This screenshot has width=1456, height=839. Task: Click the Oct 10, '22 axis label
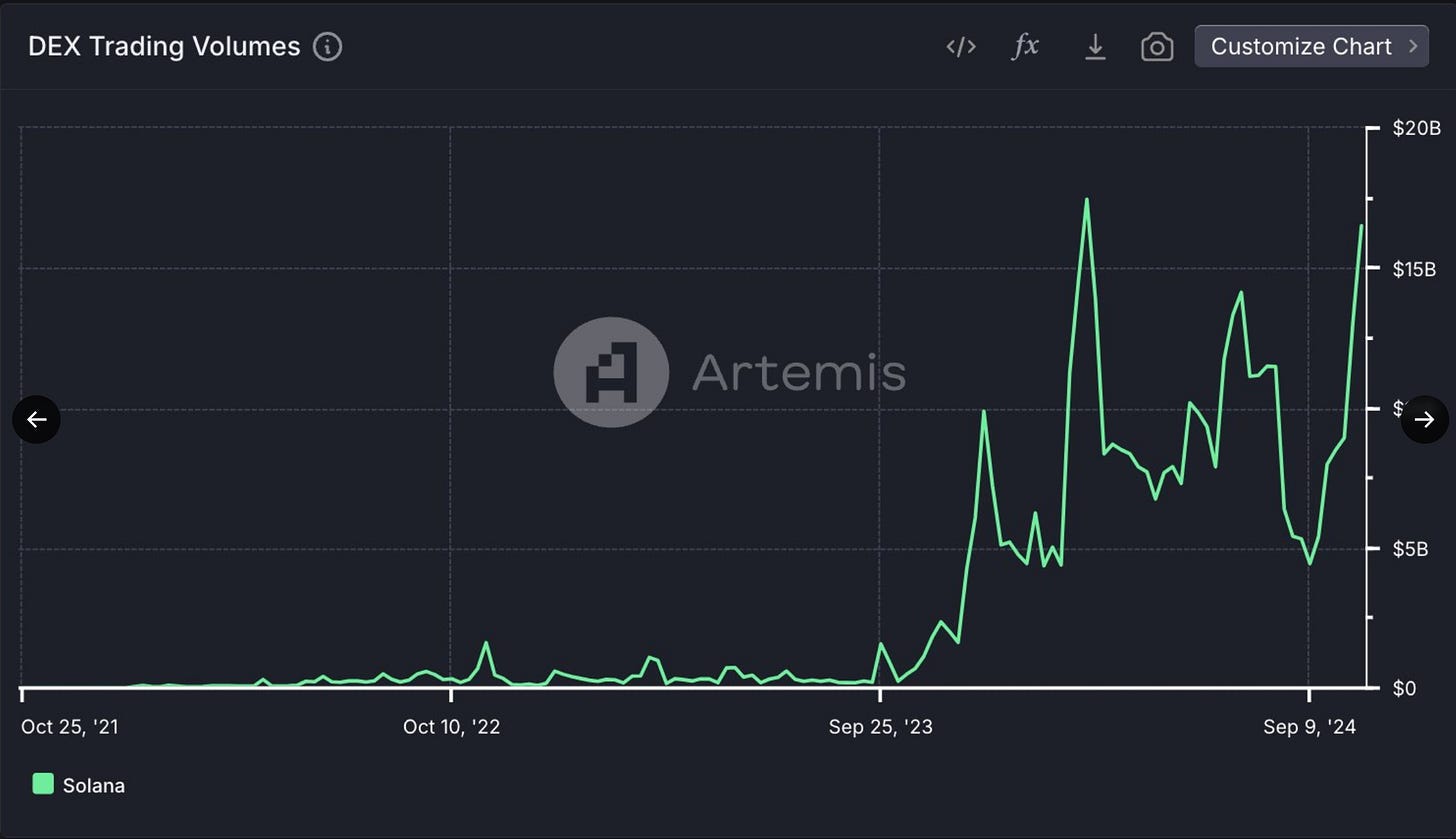click(x=451, y=727)
